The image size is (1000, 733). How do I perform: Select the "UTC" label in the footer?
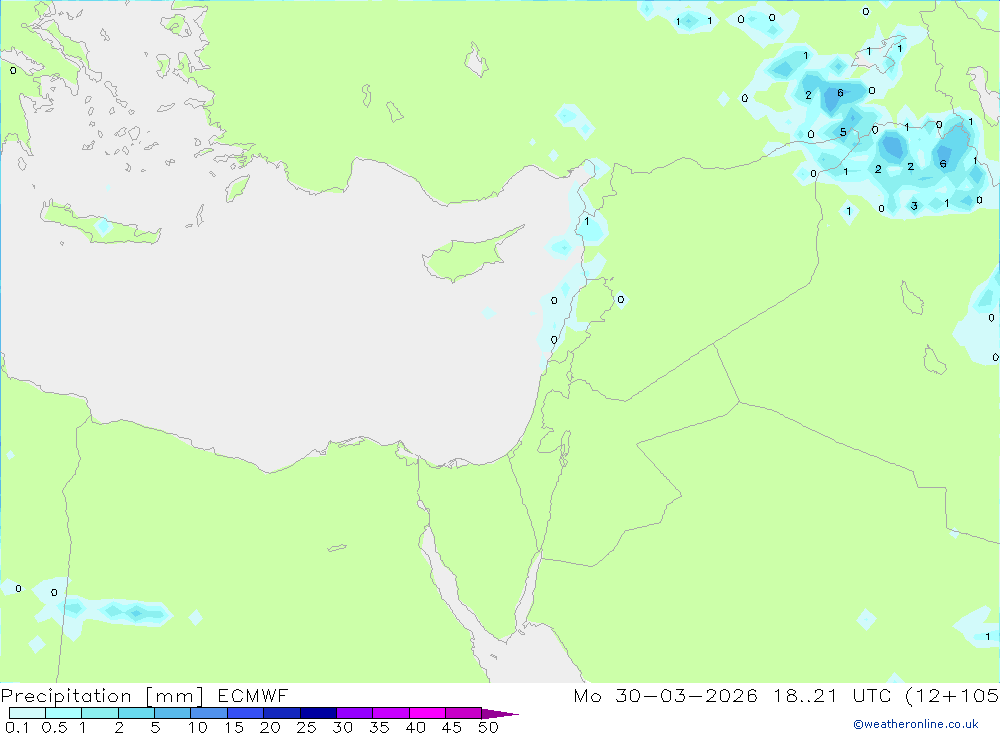coord(872,695)
